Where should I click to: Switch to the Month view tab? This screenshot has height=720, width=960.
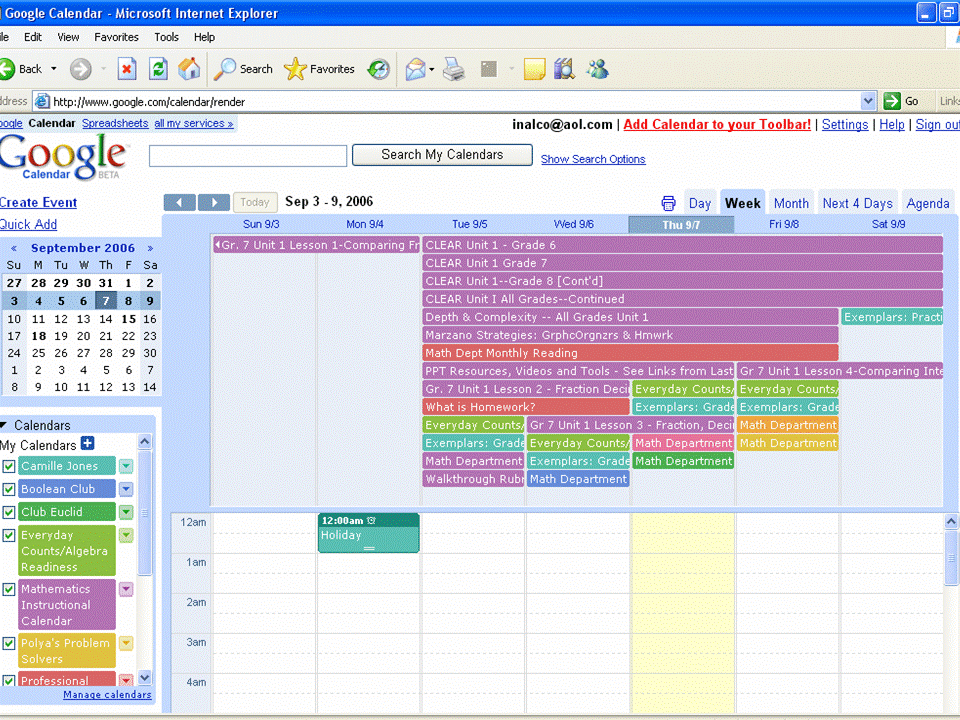[x=791, y=203]
